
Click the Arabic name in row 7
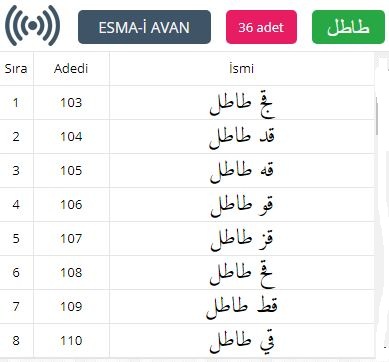point(242,307)
